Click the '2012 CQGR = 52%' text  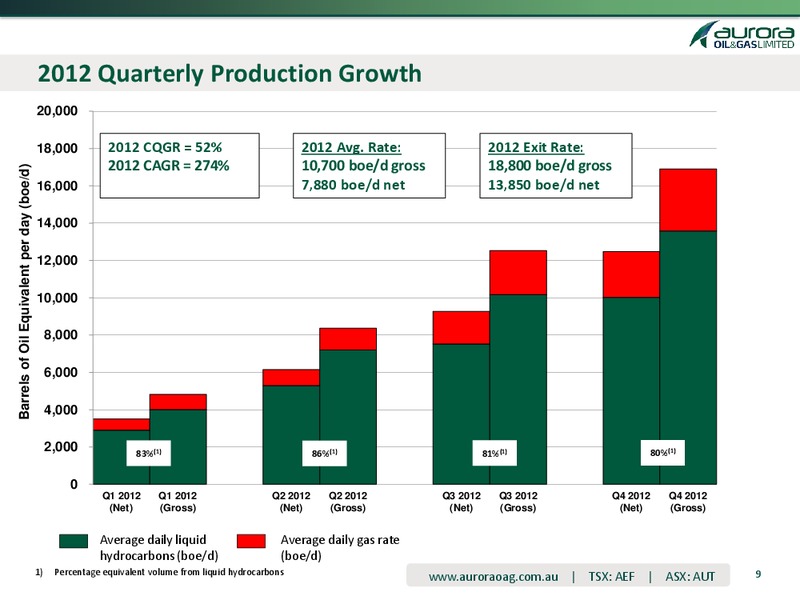165,147
